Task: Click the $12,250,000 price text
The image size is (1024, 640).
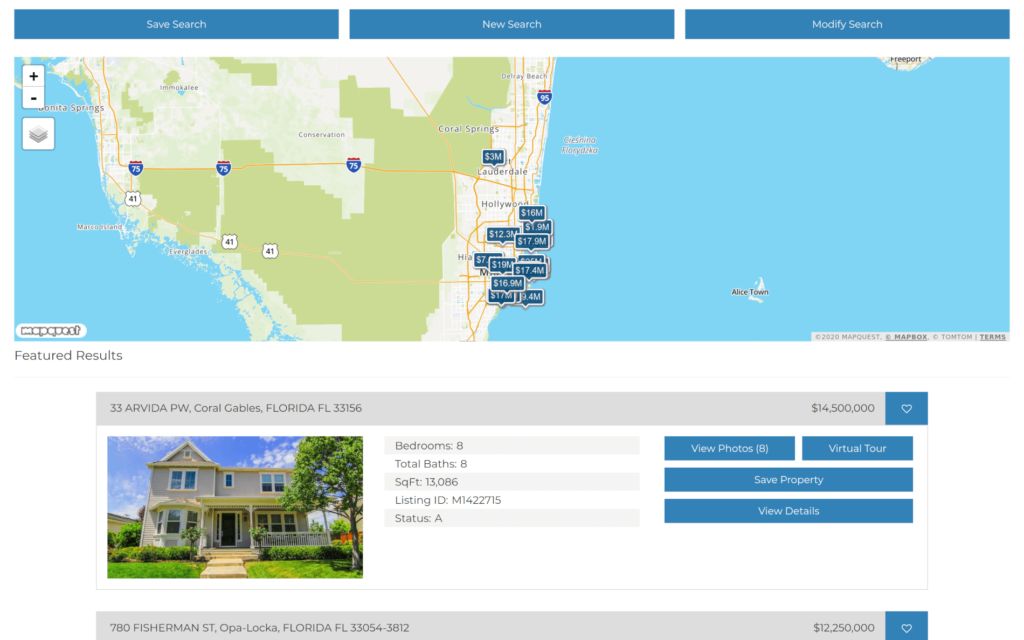Action: pyautogui.click(x=844, y=628)
